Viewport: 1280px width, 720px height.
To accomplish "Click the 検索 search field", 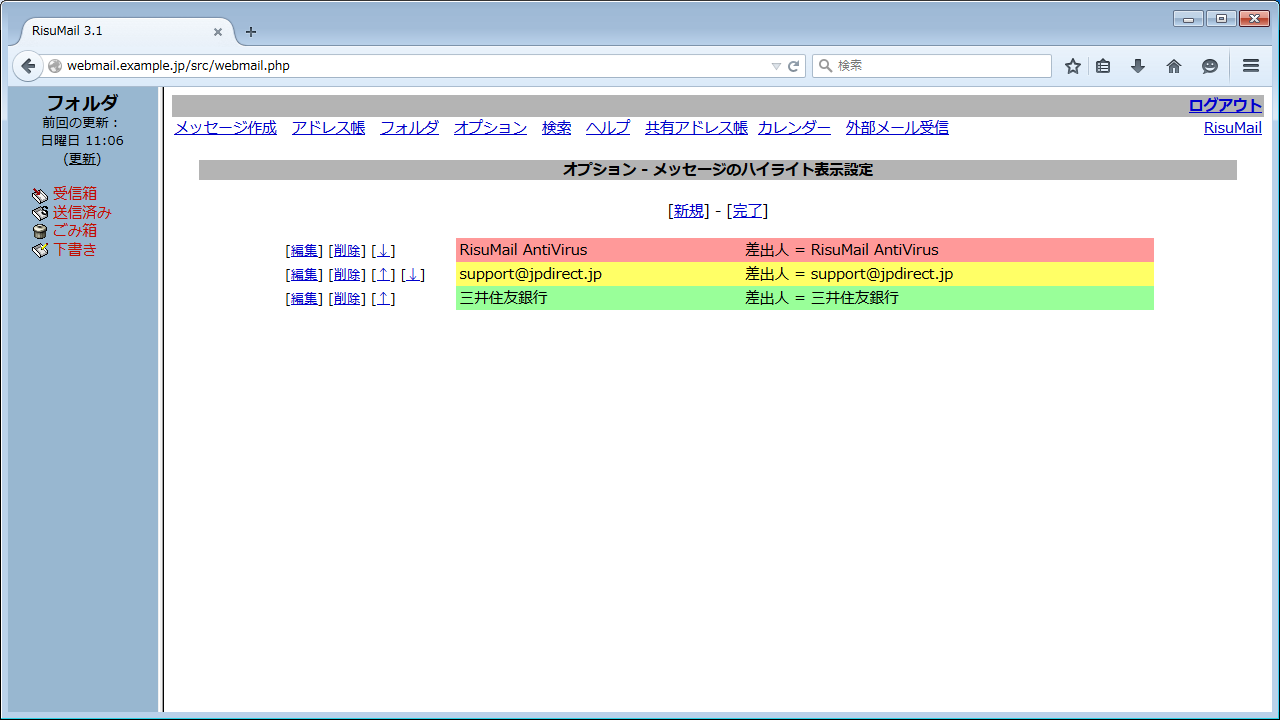I will [932, 66].
